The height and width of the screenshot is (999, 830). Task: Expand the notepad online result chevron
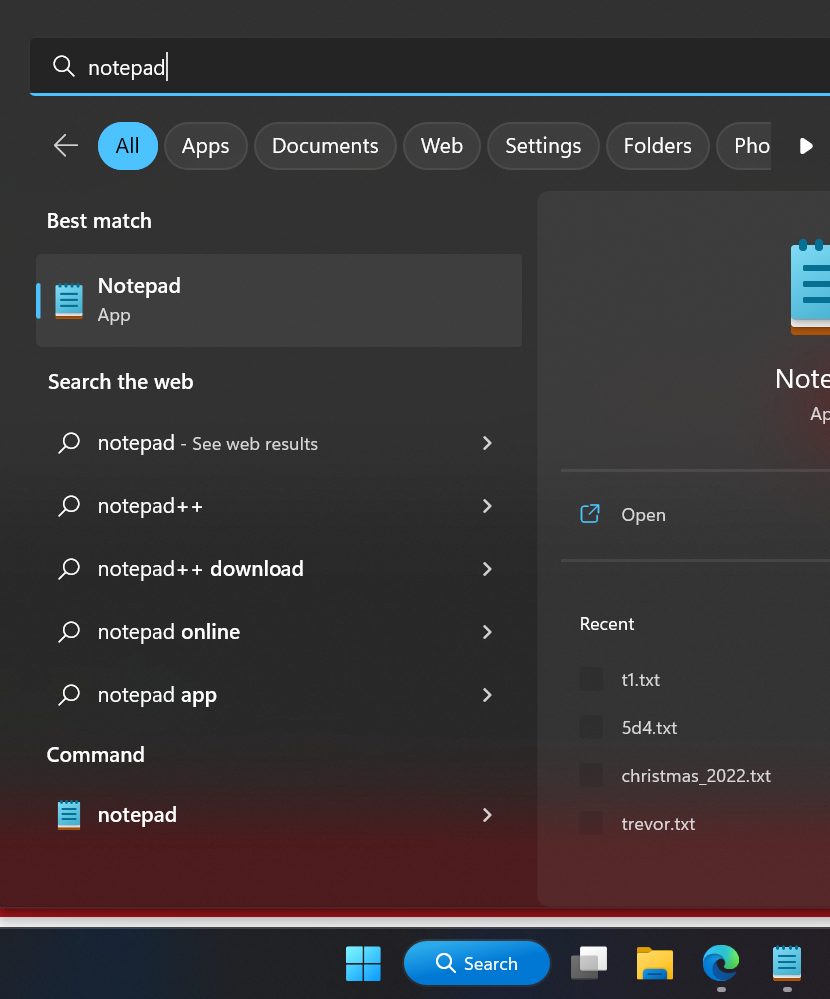pyautogui.click(x=487, y=632)
